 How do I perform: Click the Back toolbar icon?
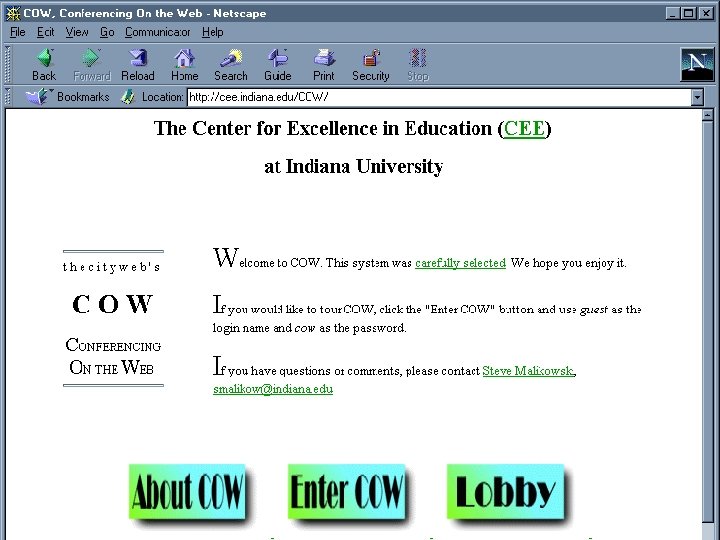coord(45,65)
